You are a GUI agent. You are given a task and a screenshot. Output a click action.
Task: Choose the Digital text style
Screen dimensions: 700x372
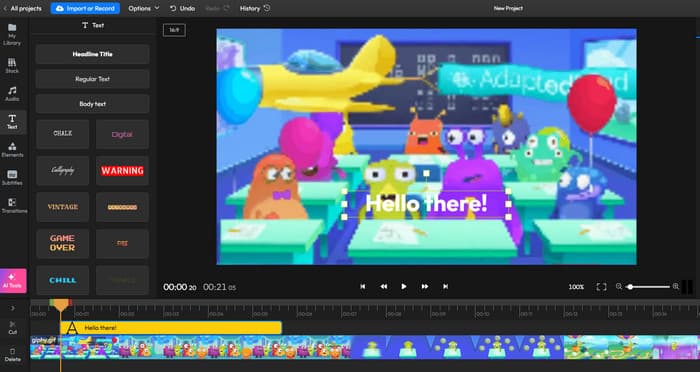click(122, 134)
